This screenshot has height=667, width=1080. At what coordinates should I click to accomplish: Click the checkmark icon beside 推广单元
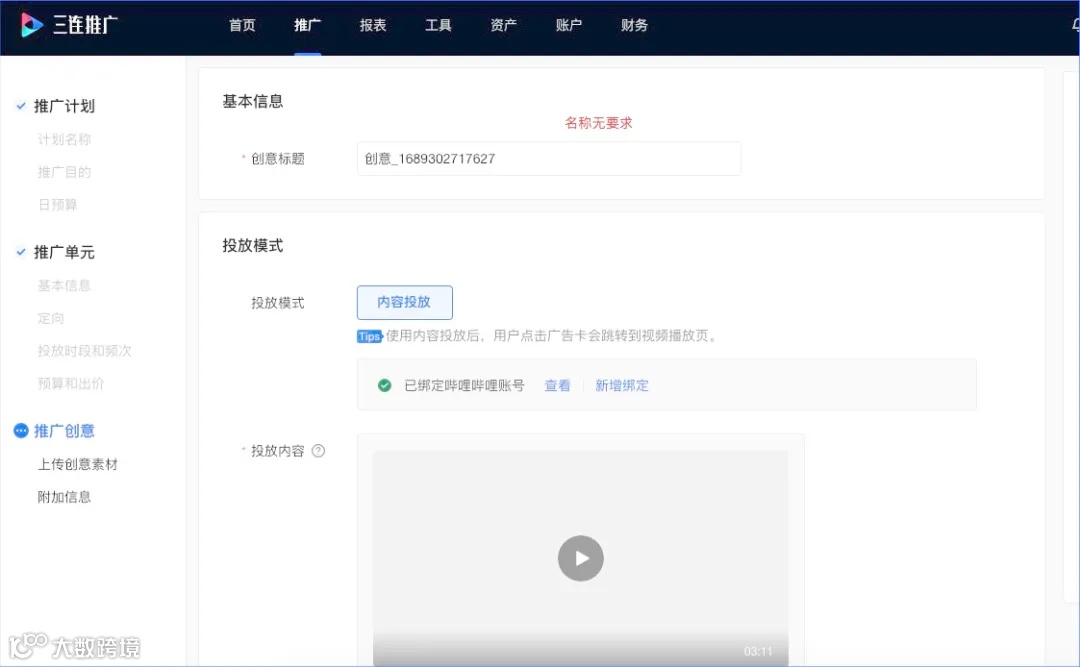click(x=21, y=252)
